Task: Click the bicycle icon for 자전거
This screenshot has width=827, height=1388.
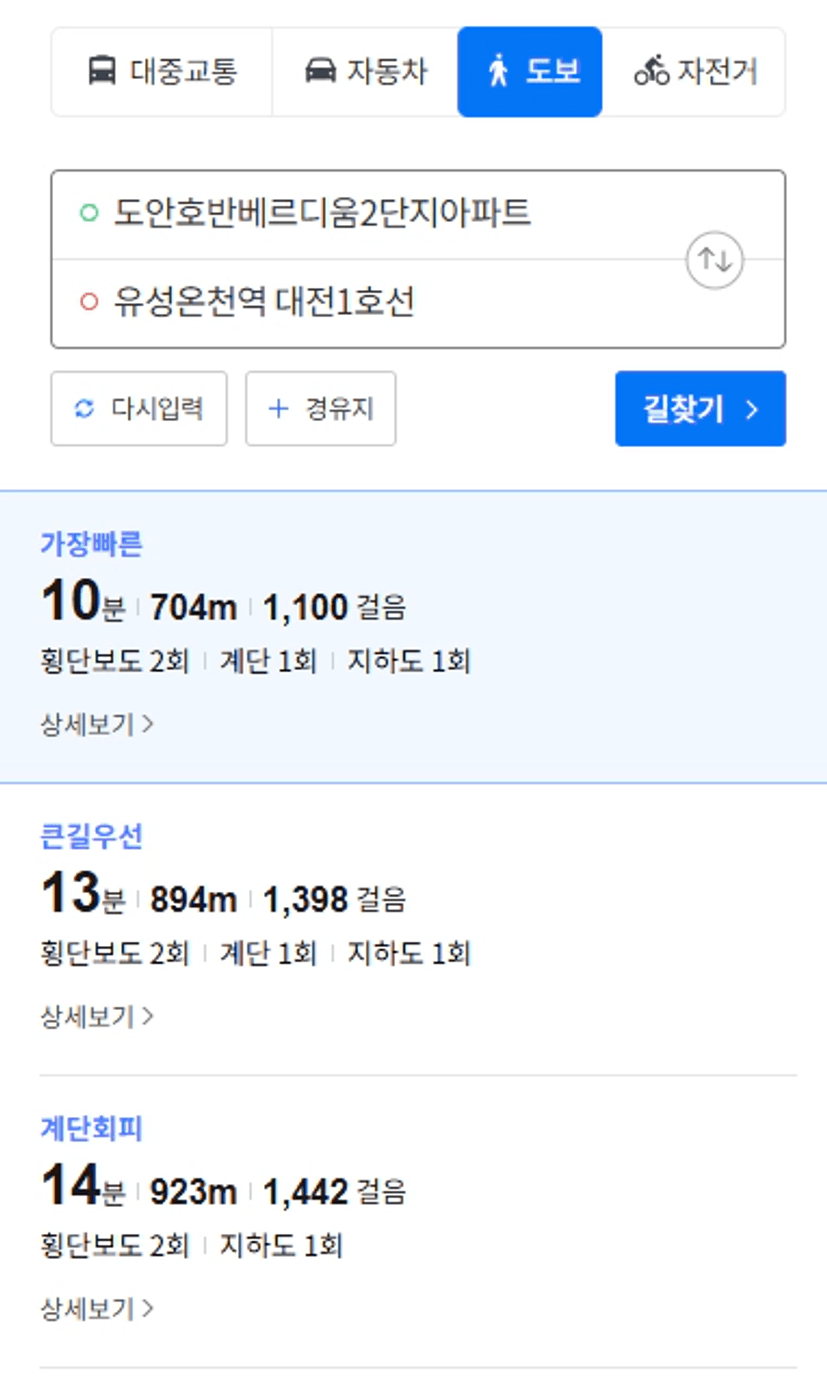Action: click(651, 72)
